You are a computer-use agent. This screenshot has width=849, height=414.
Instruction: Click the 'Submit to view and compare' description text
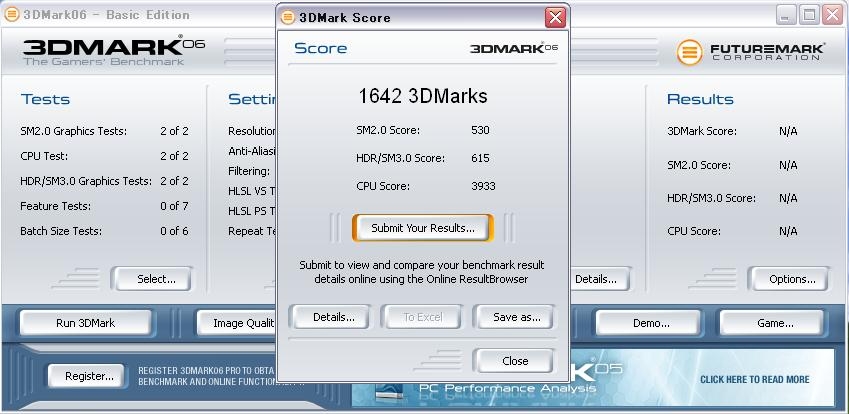pos(422,272)
